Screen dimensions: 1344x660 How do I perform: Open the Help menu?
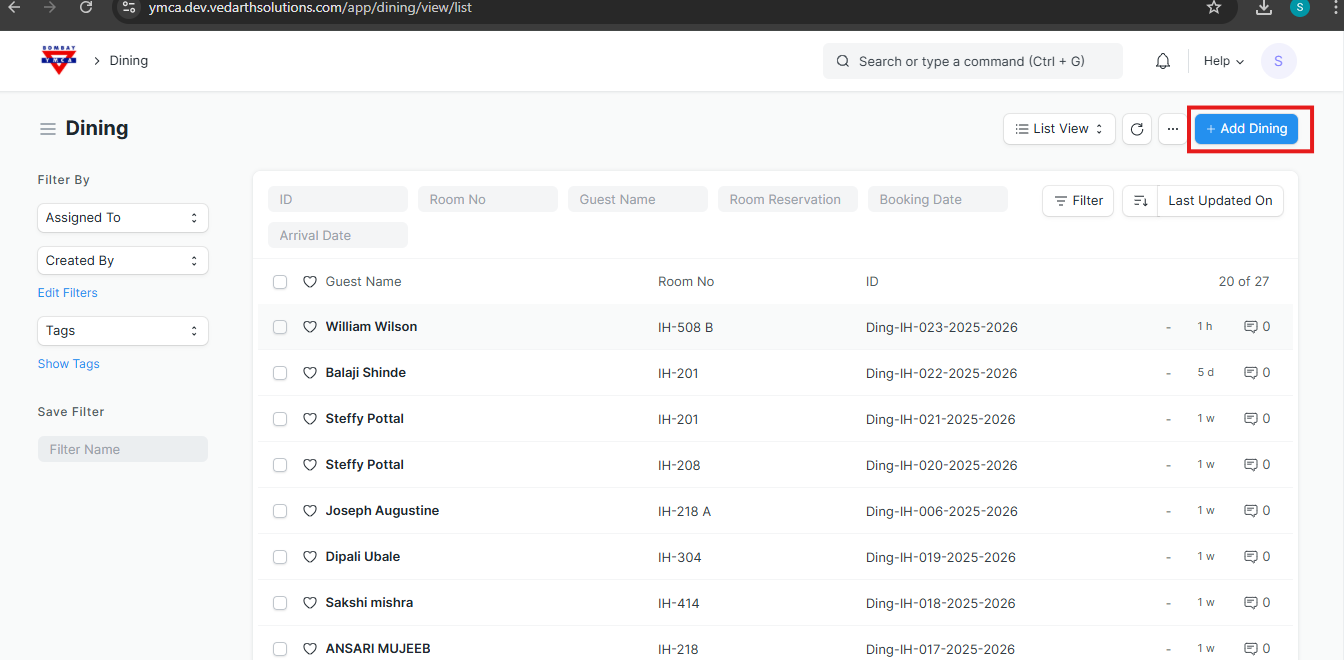pyautogui.click(x=1223, y=61)
